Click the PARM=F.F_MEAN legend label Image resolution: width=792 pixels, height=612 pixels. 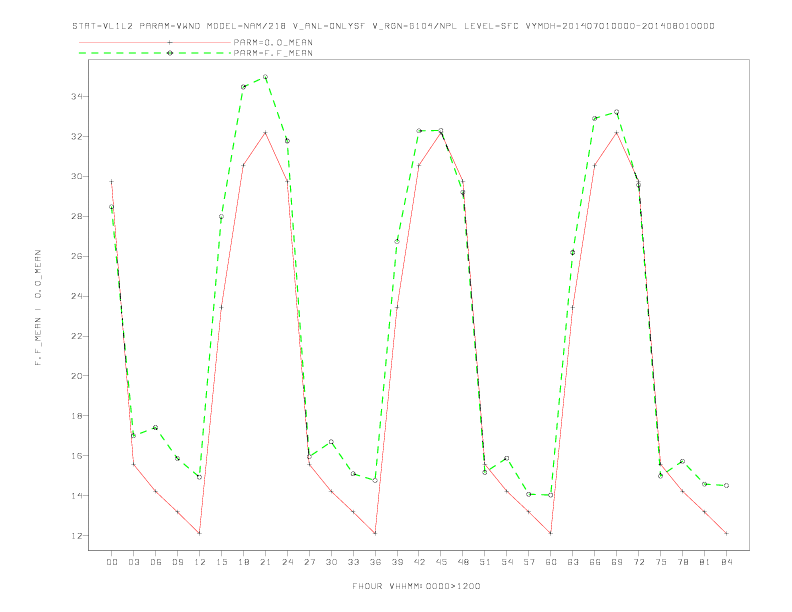pos(273,53)
